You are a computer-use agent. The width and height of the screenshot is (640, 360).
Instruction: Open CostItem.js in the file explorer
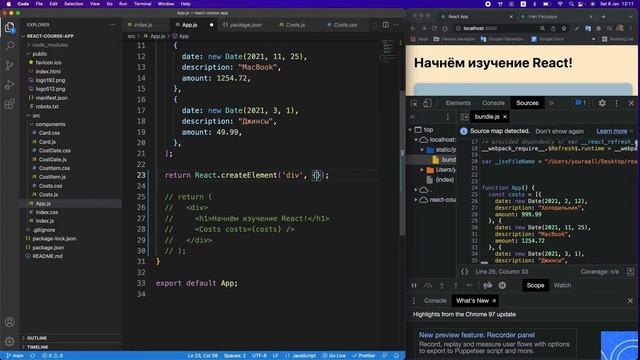tap(52, 177)
